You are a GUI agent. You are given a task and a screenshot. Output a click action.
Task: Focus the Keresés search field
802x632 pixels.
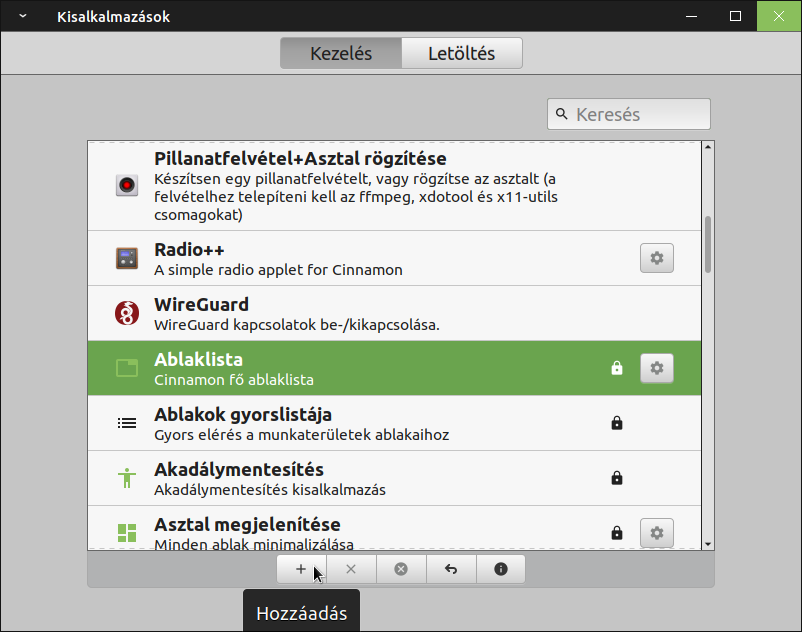click(629, 114)
